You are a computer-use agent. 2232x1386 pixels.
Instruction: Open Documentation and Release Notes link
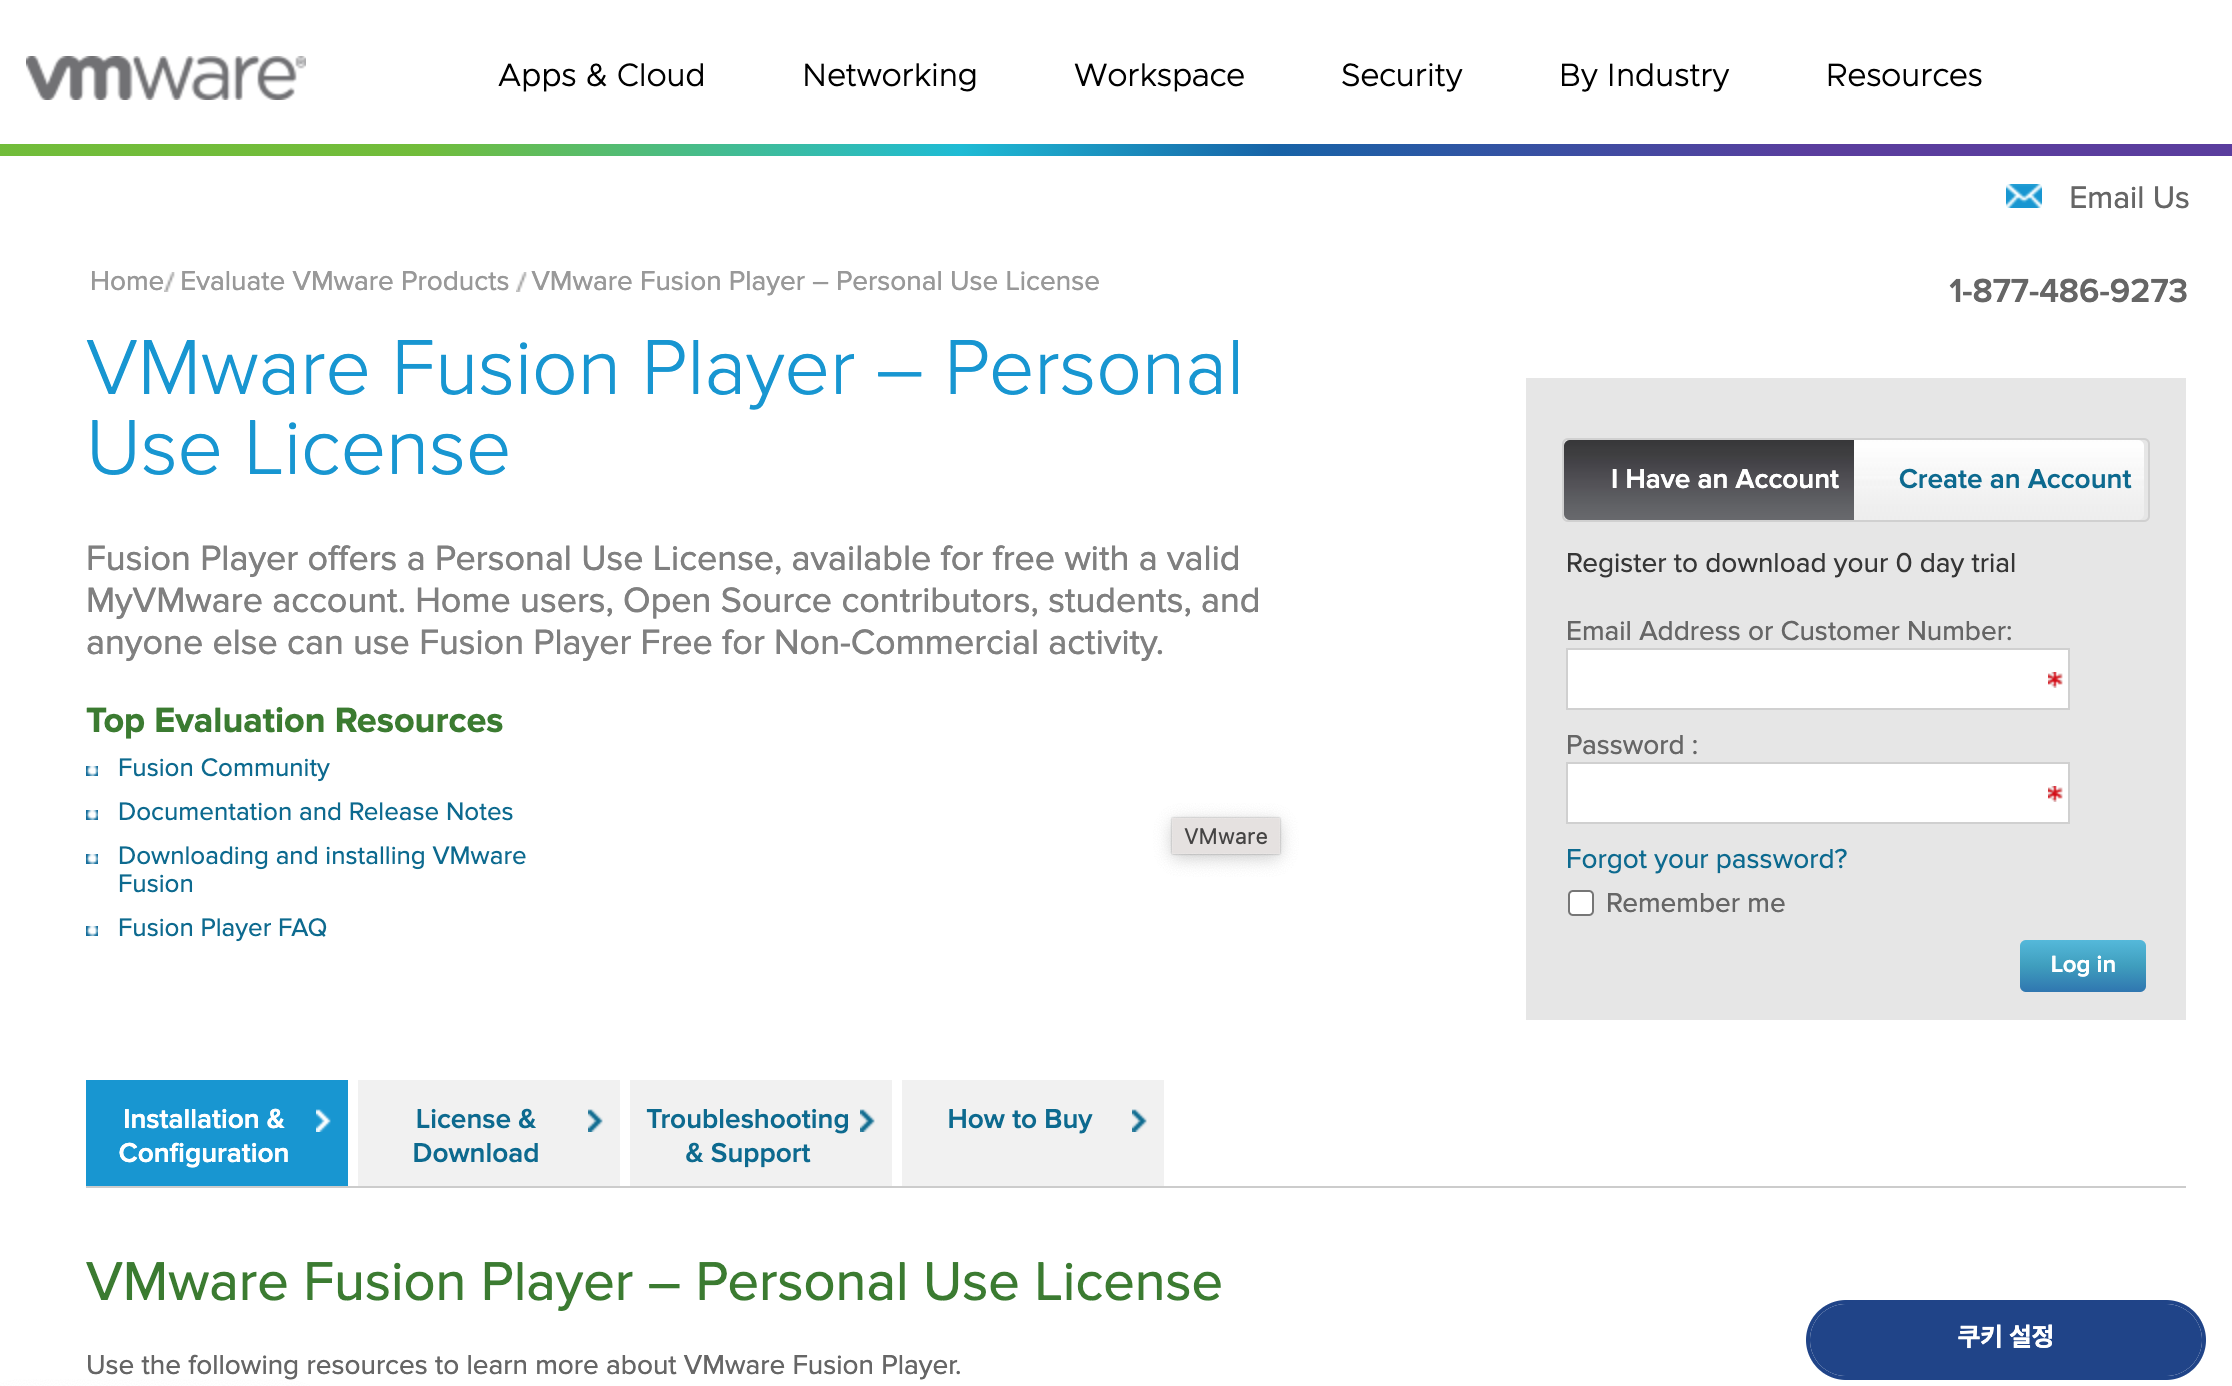315,811
